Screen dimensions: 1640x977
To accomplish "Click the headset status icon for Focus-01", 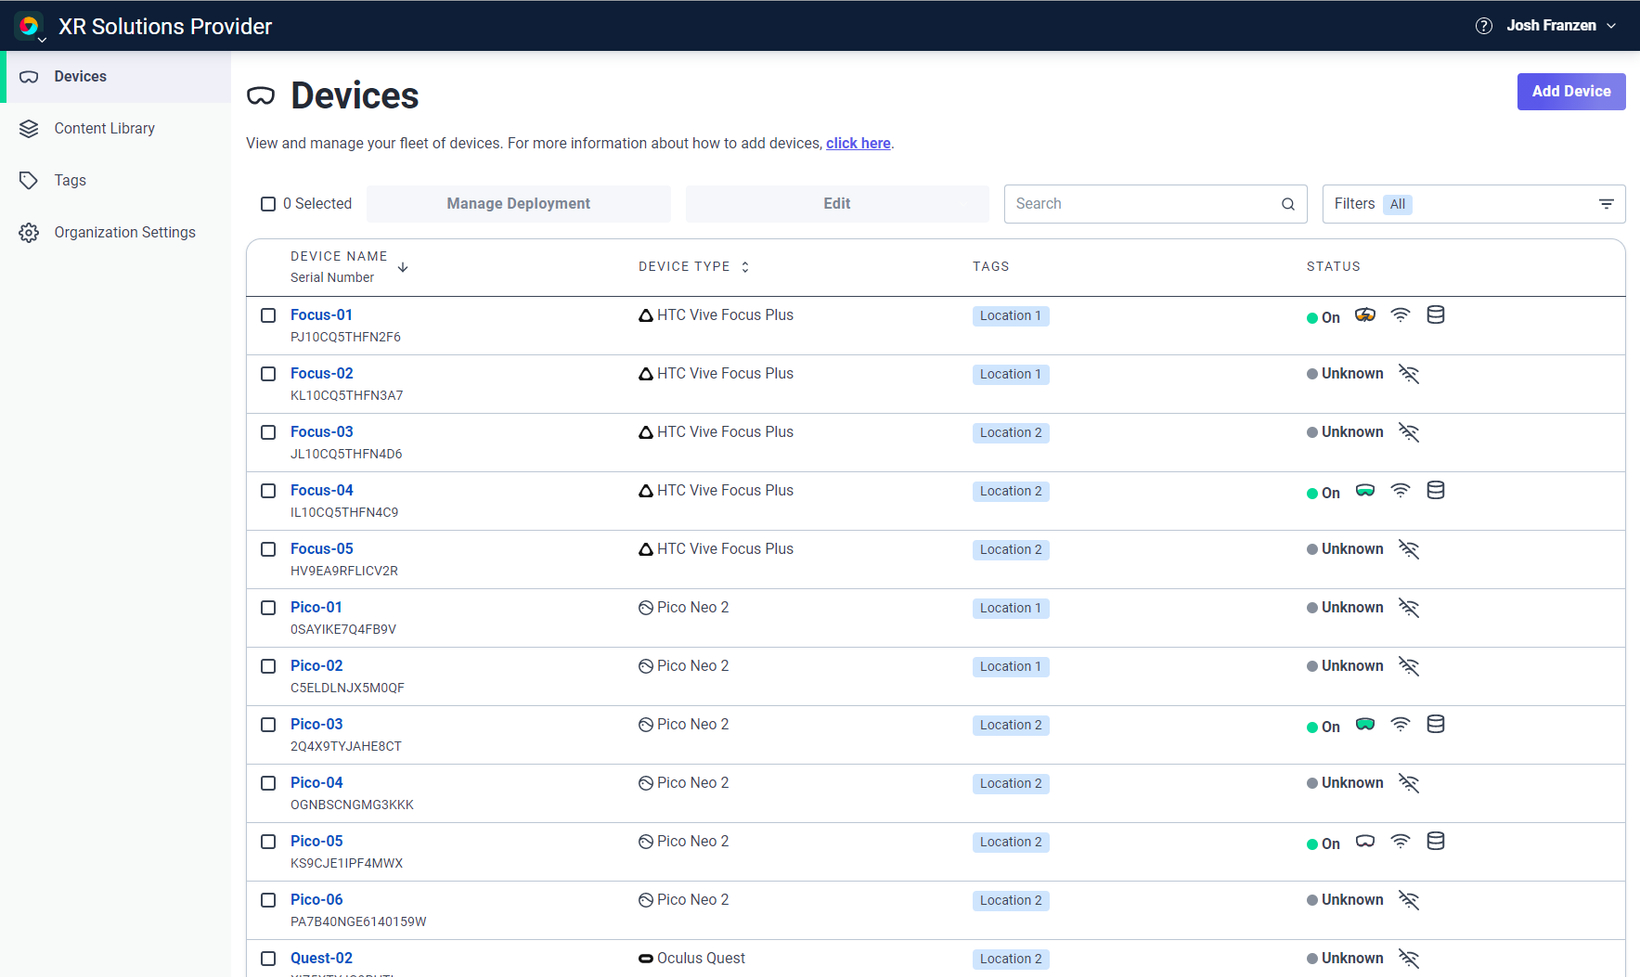I will (1365, 315).
